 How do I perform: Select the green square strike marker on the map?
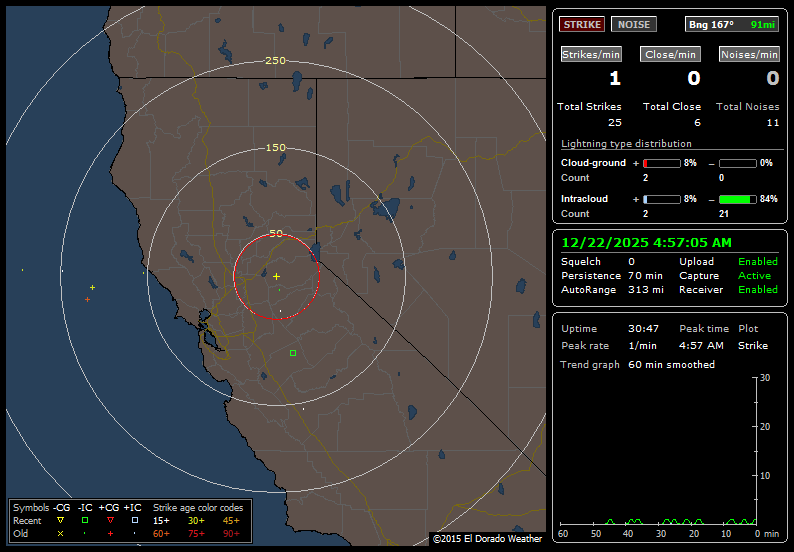pos(293,353)
